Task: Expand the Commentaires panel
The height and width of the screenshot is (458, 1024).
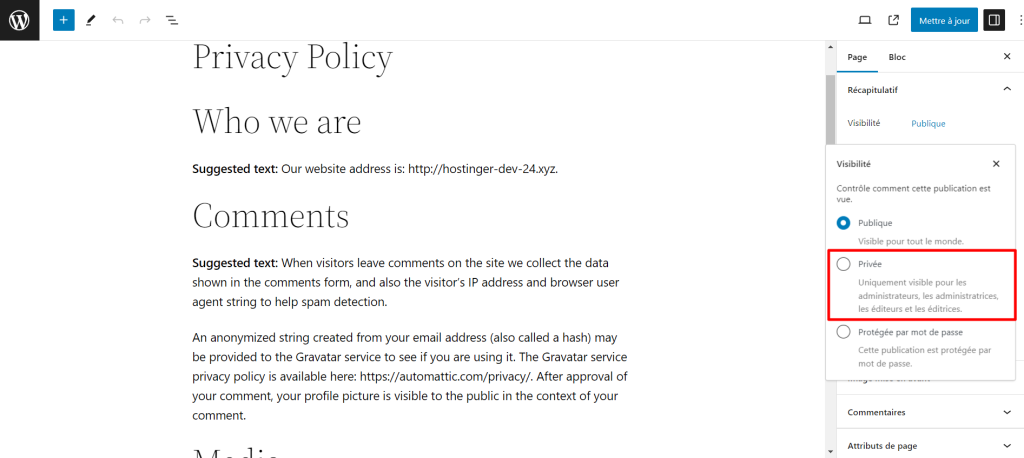Action: [1006, 412]
